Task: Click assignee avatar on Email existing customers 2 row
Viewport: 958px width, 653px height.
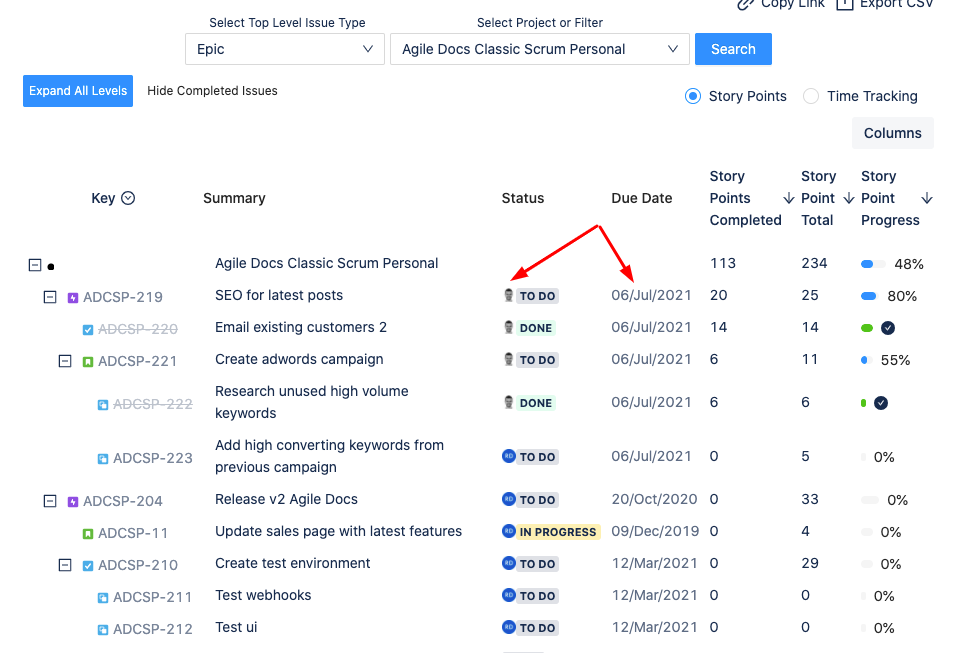Action: [508, 327]
